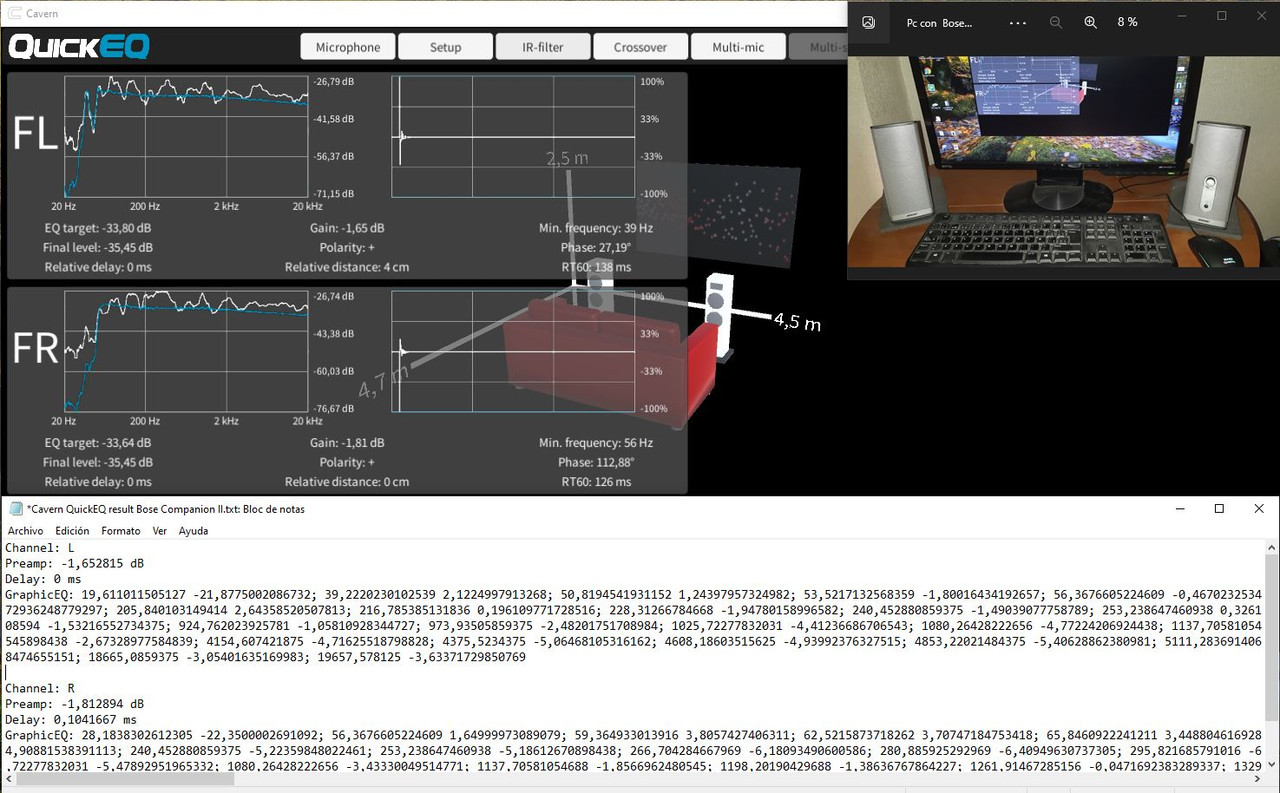1280x793 pixels.
Task: Open the Archivo menu in Notepad
Action: tap(26, 531)
